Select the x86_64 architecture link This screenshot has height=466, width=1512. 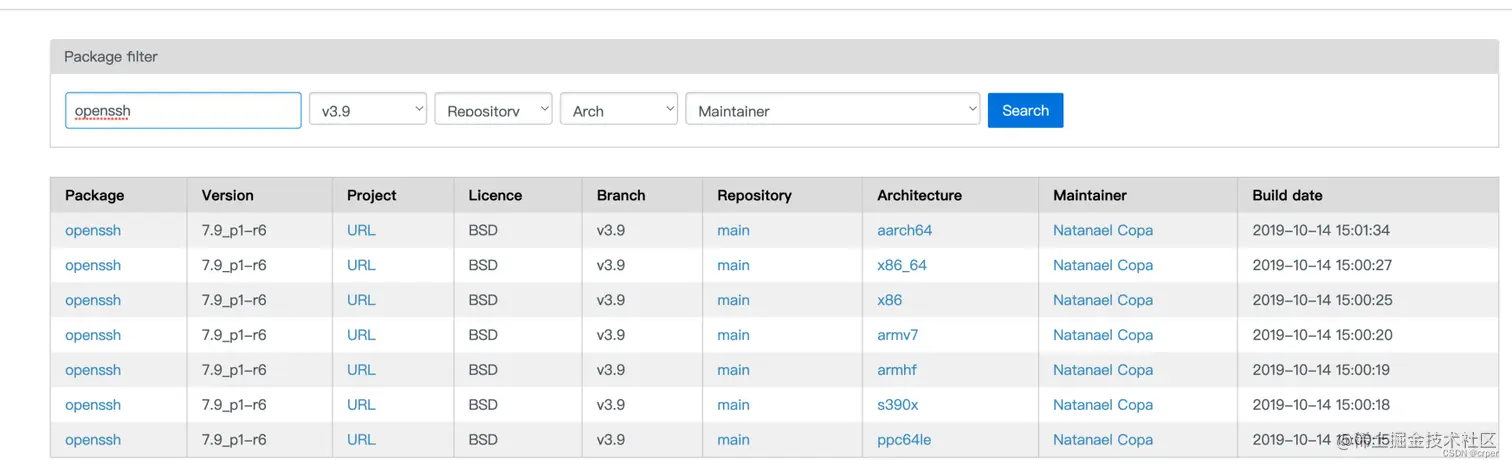tap(902, 265)
